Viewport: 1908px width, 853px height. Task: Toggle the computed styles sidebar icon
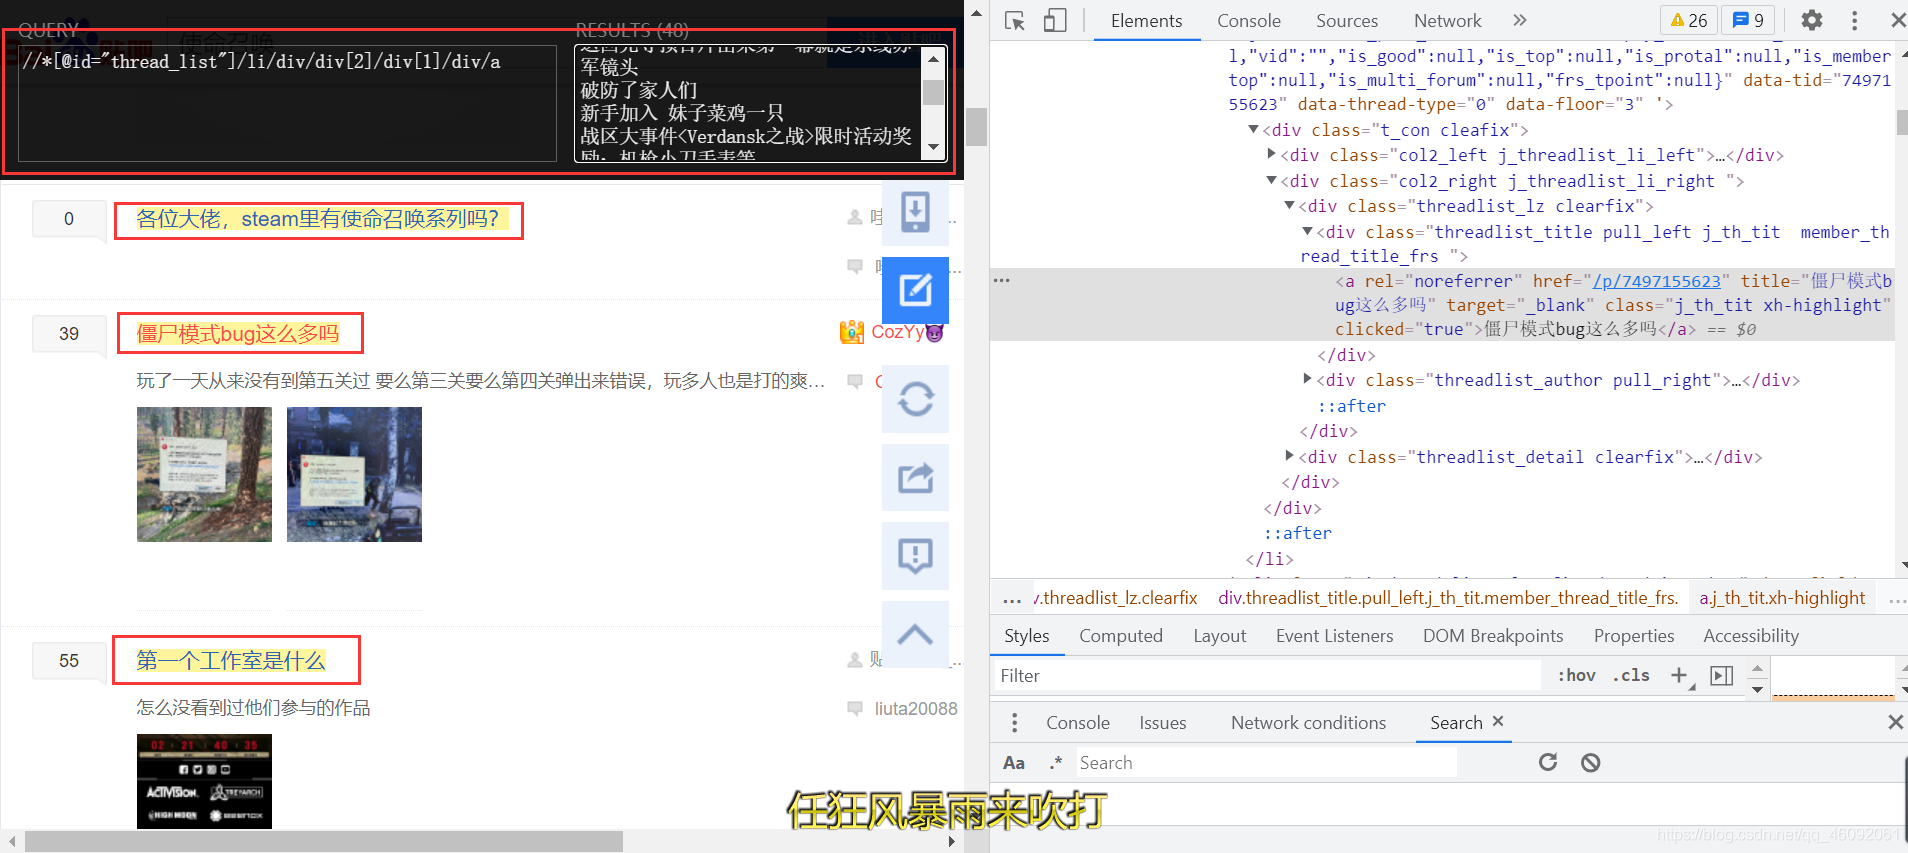[1722, 676]
